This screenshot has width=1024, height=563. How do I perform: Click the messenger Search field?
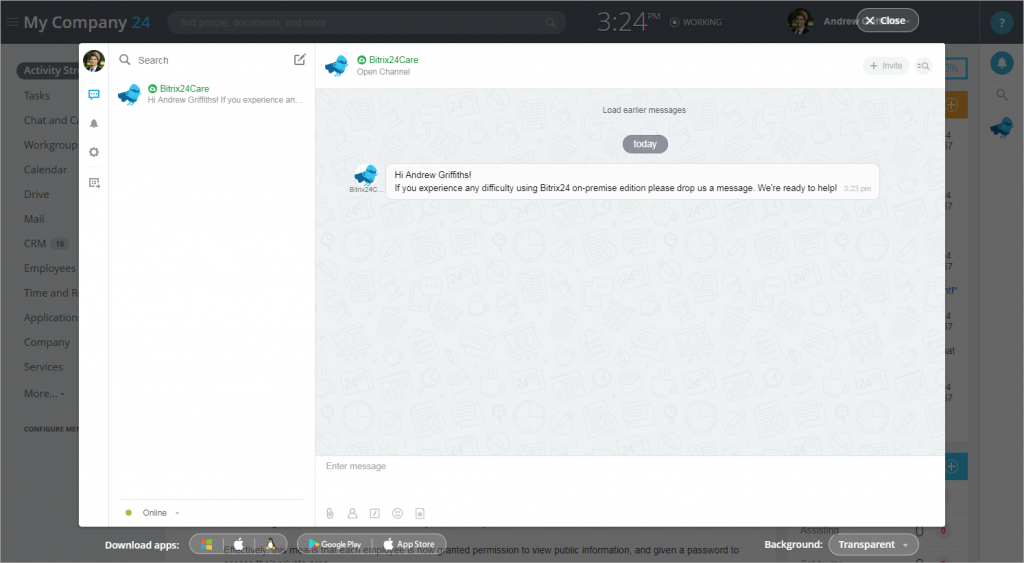pyautogui.click(x=212, y=59)
